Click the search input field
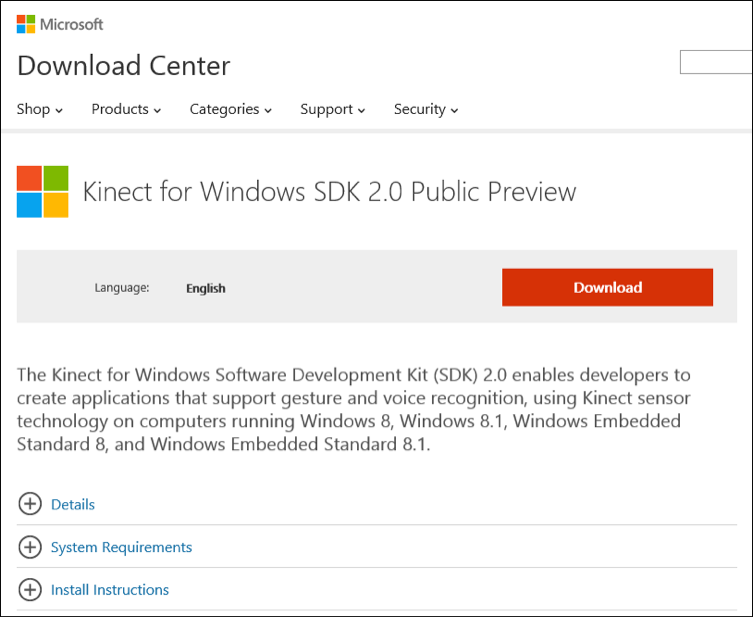Viewport: 754px width, 618px height. (x=716, y=62)
